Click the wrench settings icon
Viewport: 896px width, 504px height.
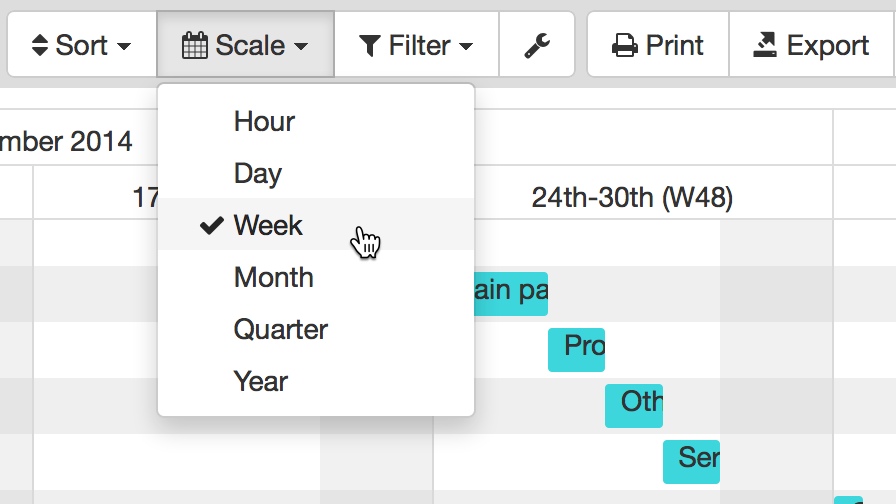tap(537, 45)
